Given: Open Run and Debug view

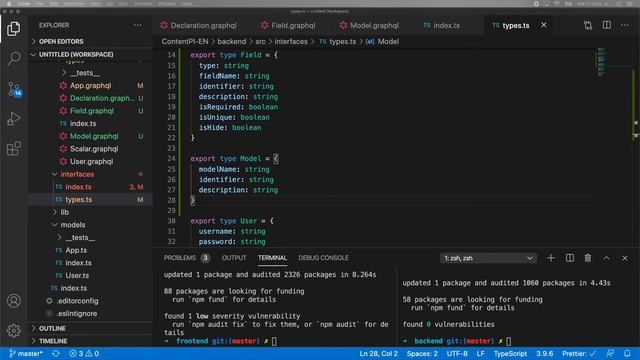Looking at the screenshot, I should tap(13, 119).
